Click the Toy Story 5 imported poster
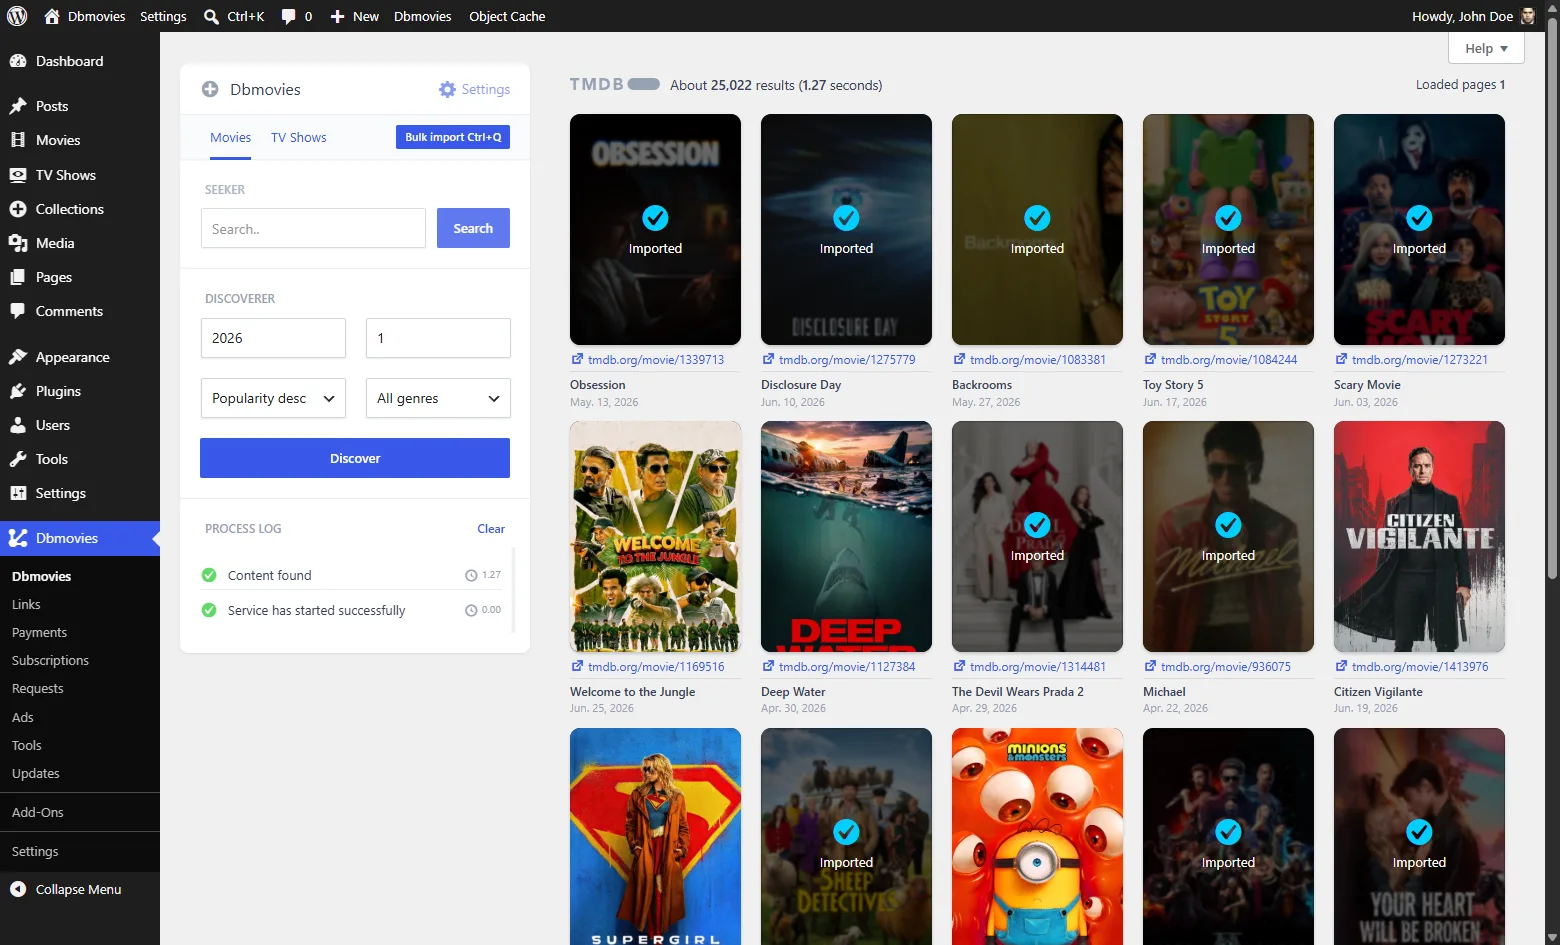The image size is (1560, 945). 1228,229
